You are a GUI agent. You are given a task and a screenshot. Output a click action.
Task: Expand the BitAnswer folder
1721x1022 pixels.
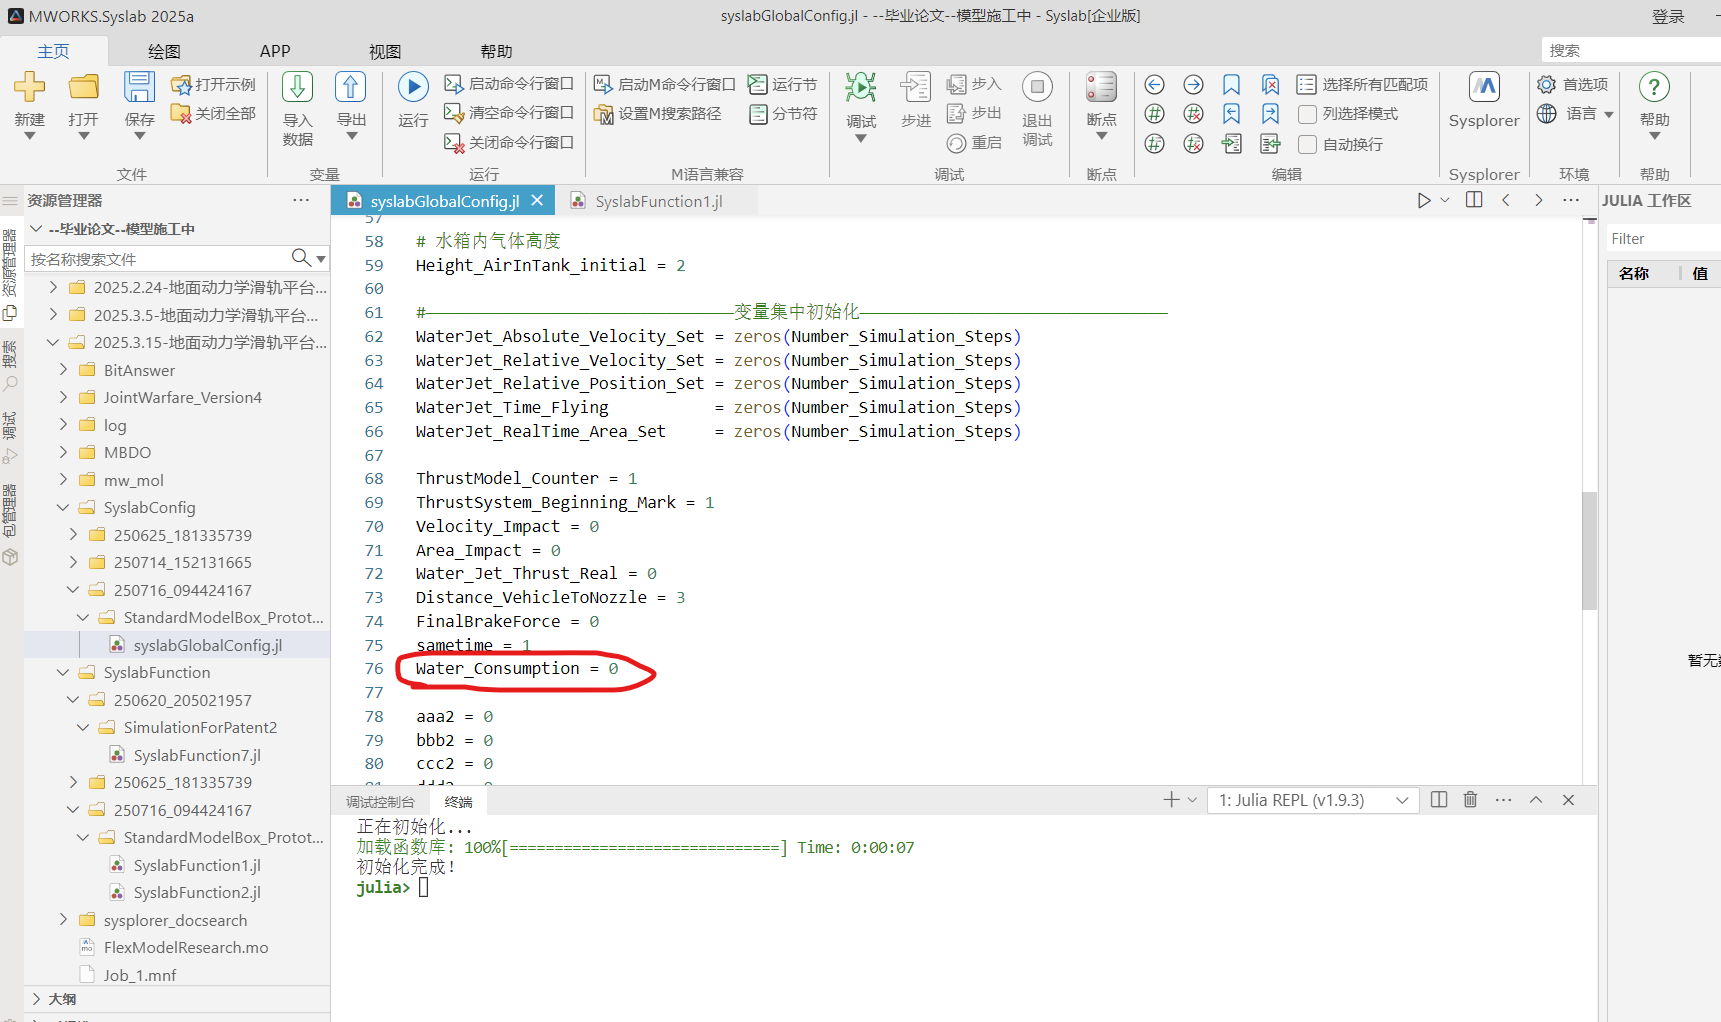coord(63,370)
